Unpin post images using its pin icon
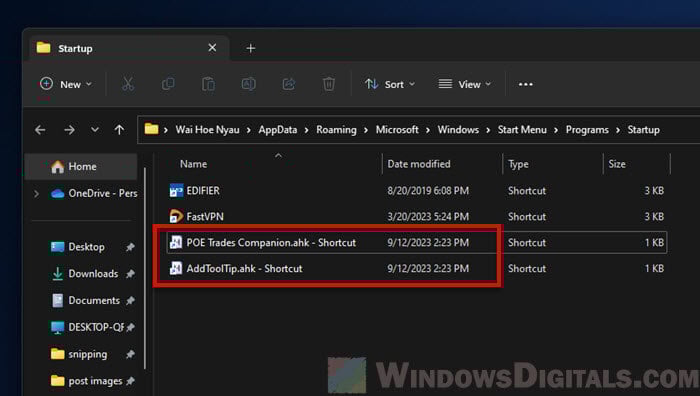Viewport: 700px width, 396px height. 130,381
